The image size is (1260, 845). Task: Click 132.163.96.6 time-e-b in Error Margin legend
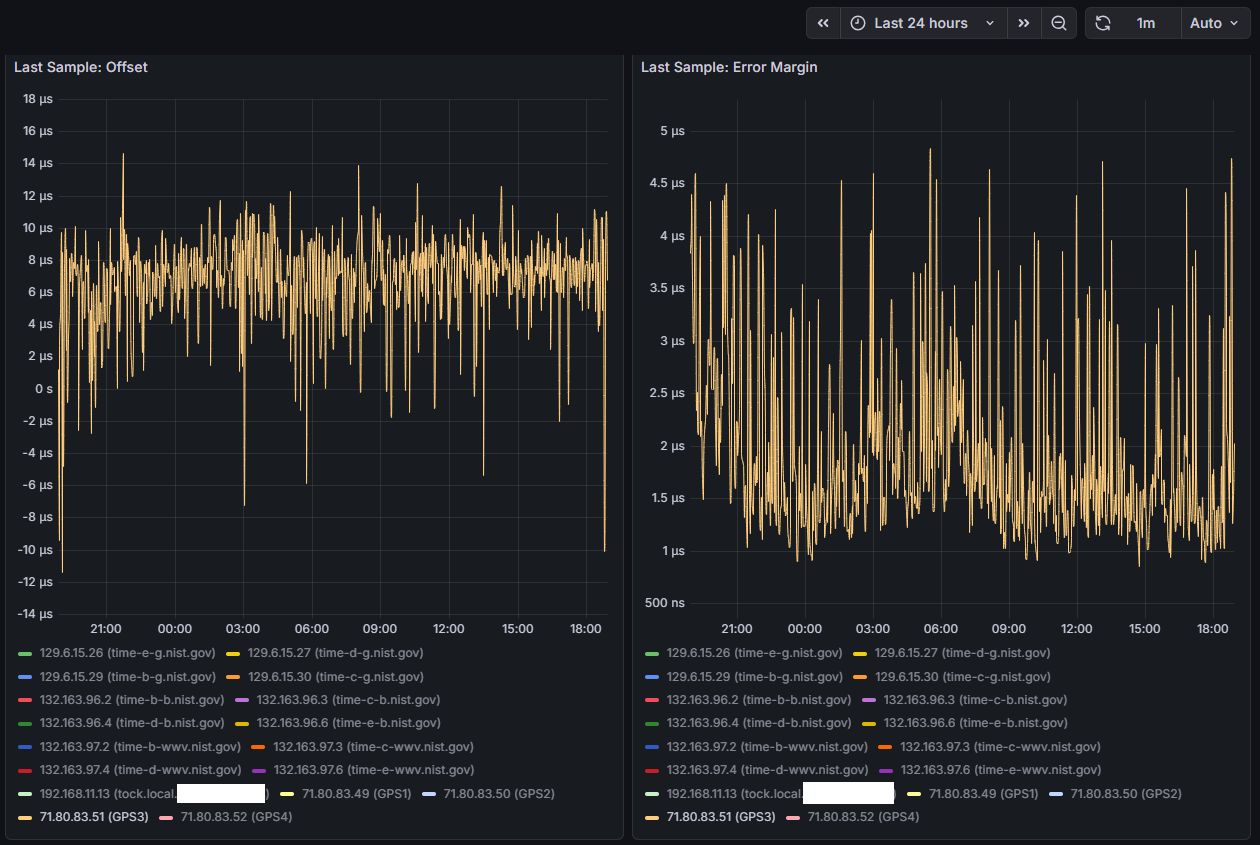(975, 723)
